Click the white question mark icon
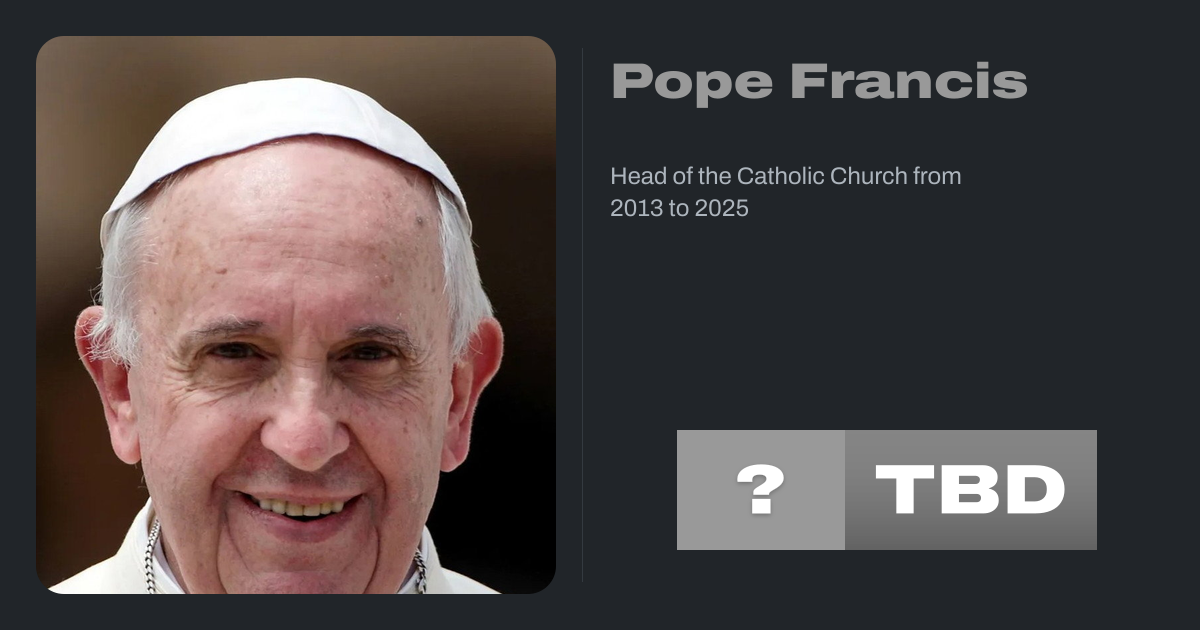The height and width of the screenshot is (630, 1200). tap(761, 490)
